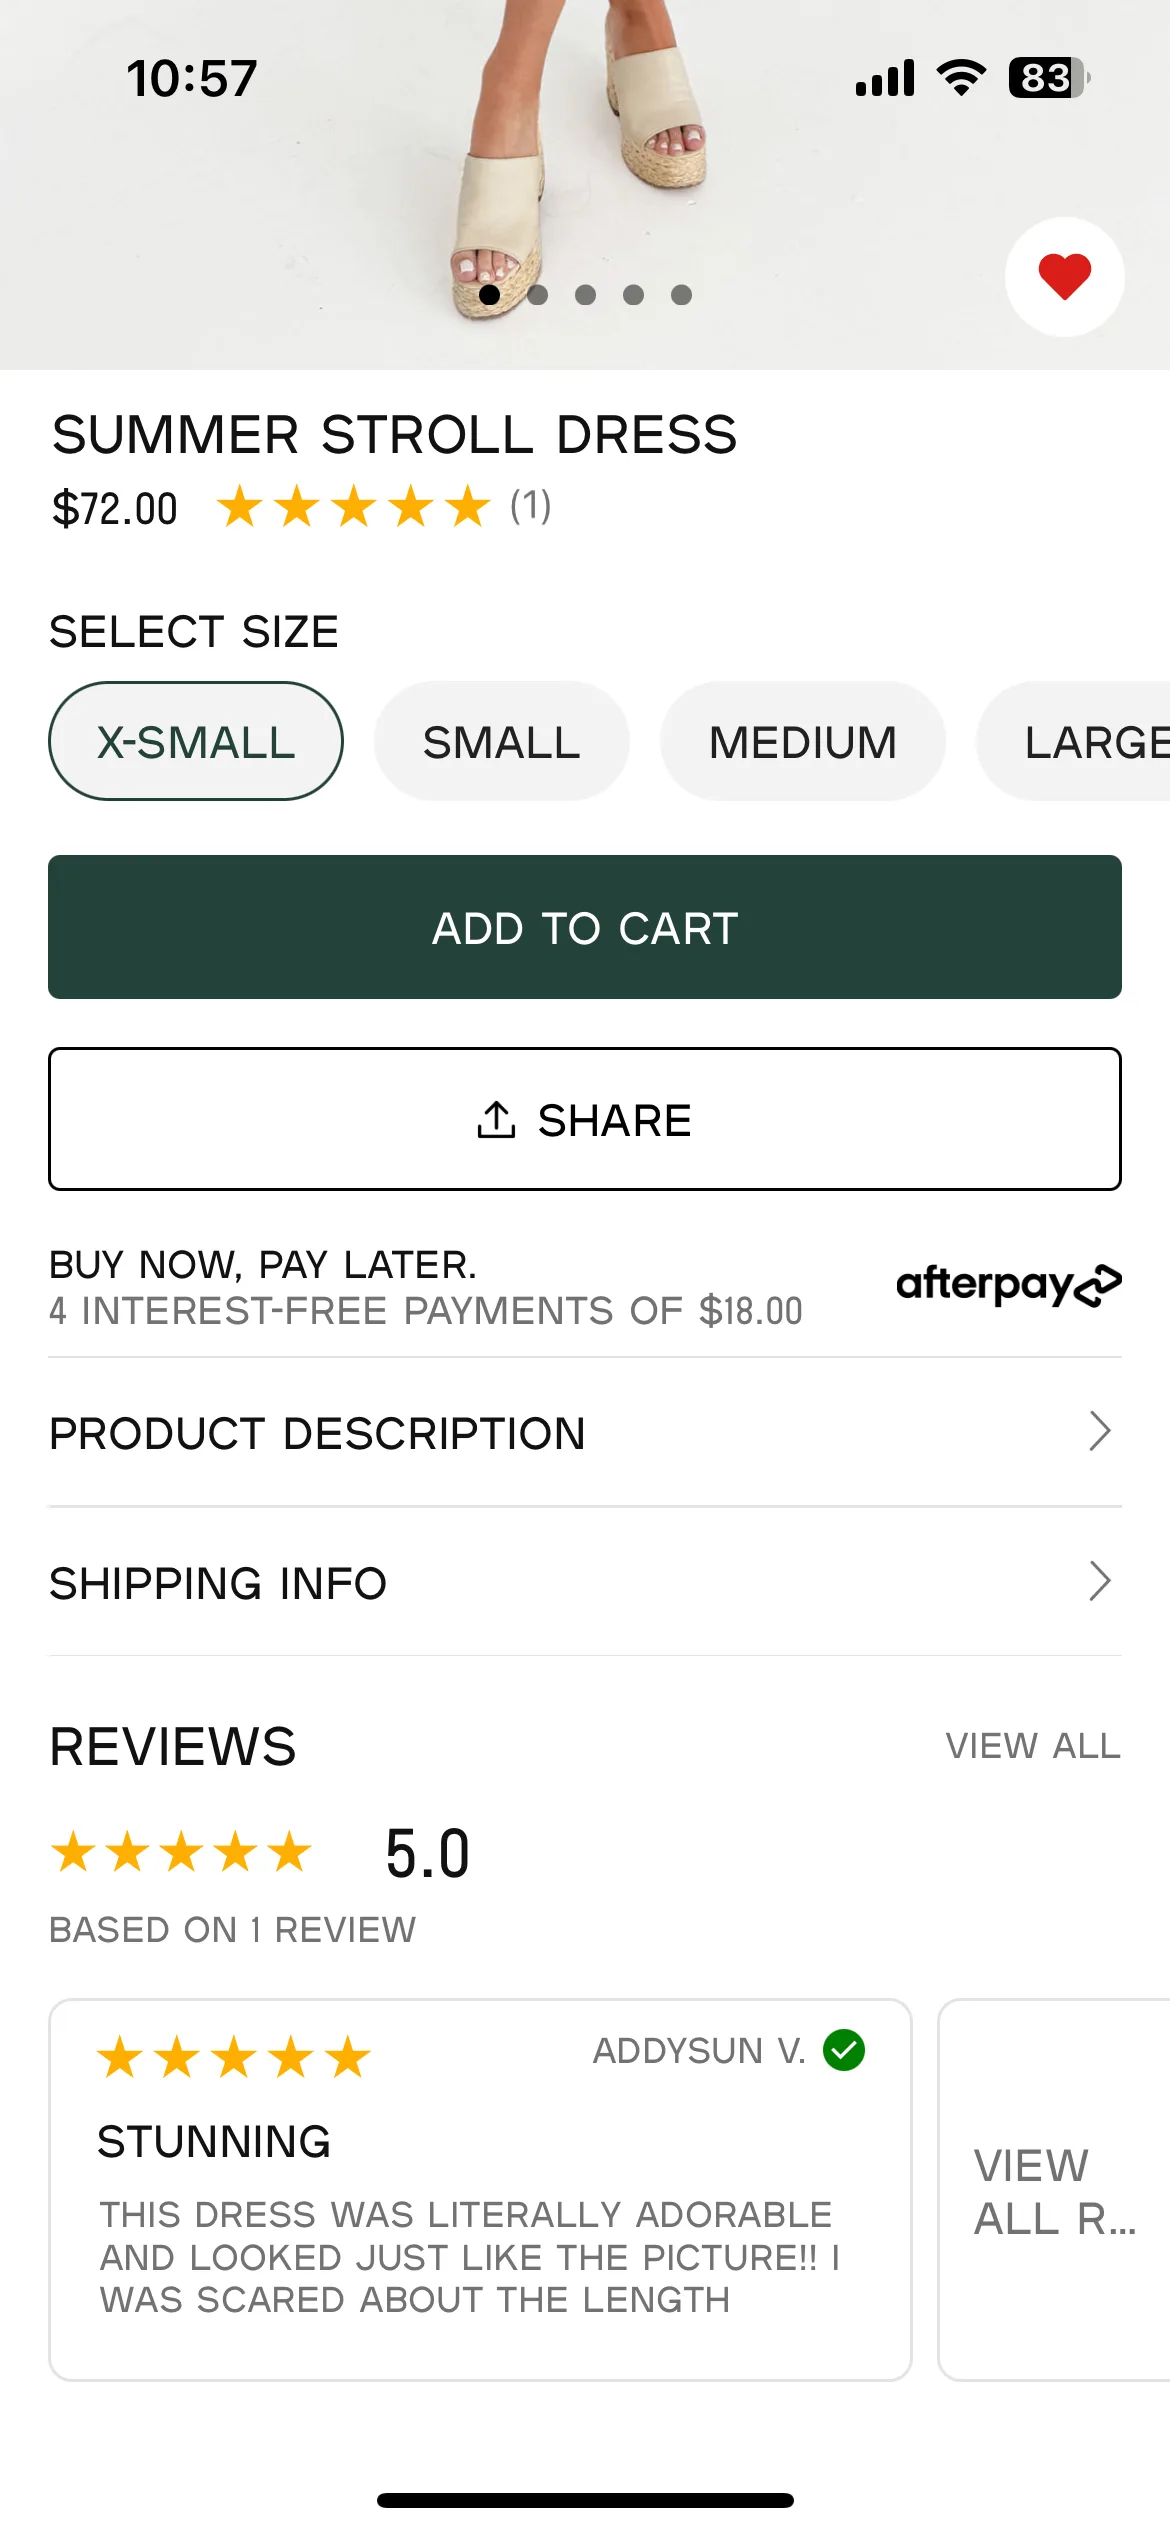
Task: Select size MEDIUM
Action: pos(803,741)
